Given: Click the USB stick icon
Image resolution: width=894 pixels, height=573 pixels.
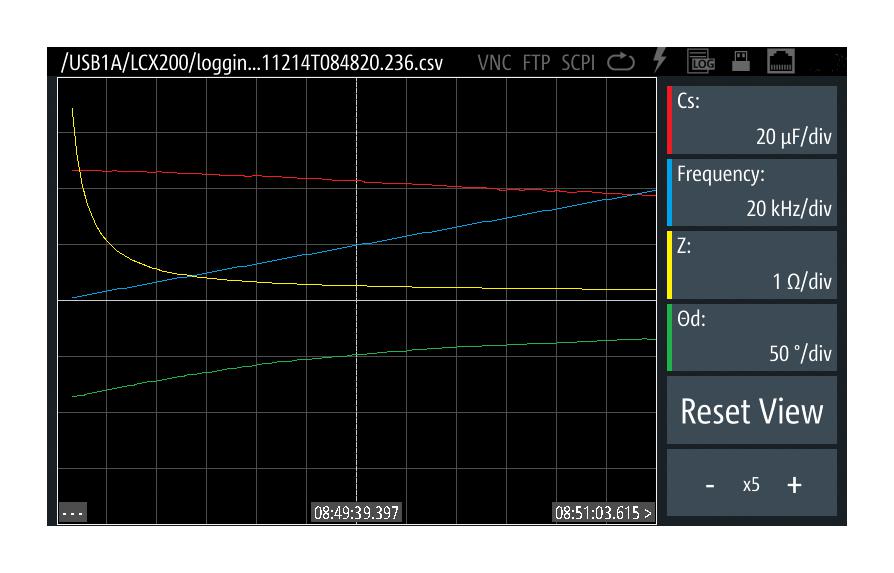Looking at the screenshot, I should coord(741,62).
